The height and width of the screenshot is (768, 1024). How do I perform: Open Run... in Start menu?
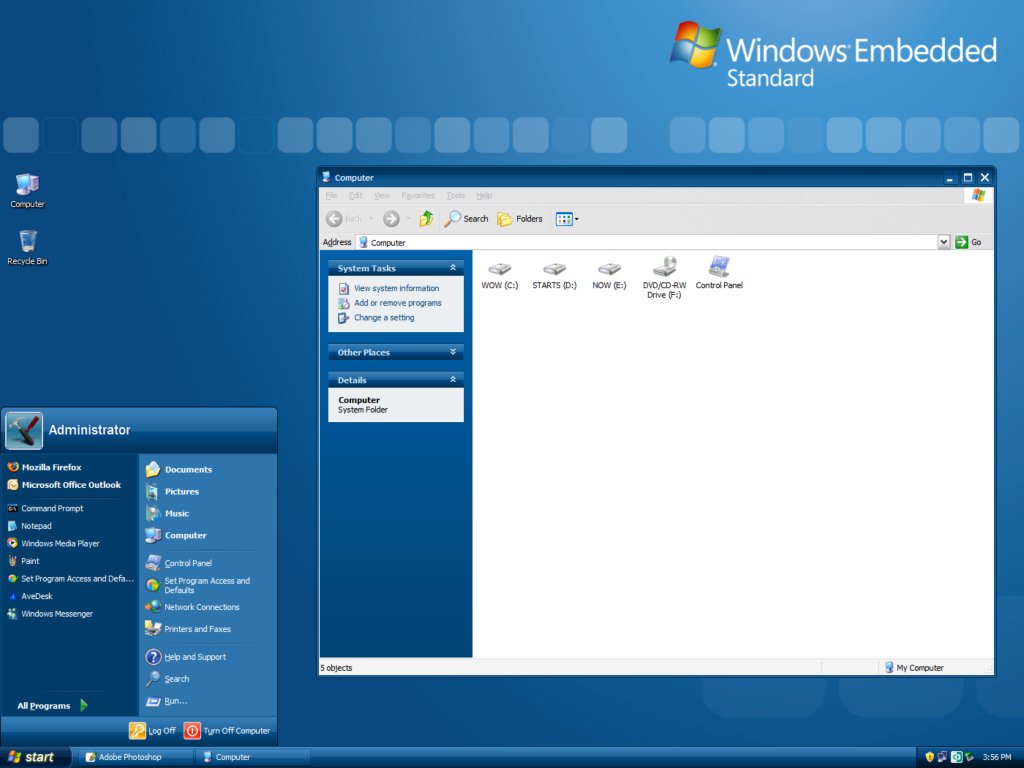pyautogui.click(x=167, y=701)
